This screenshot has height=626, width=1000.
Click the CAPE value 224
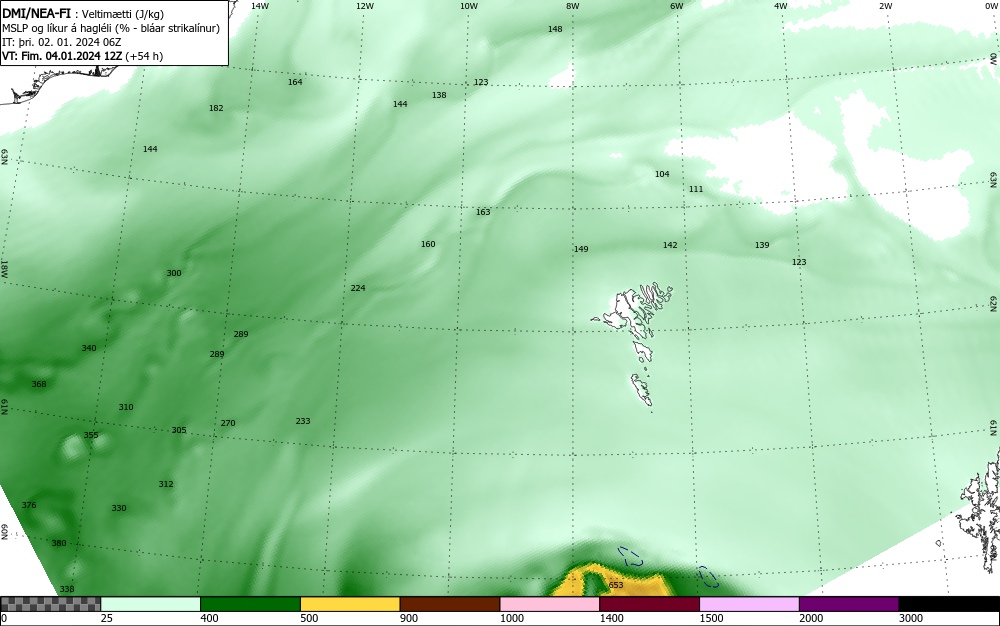pos(358,288)
